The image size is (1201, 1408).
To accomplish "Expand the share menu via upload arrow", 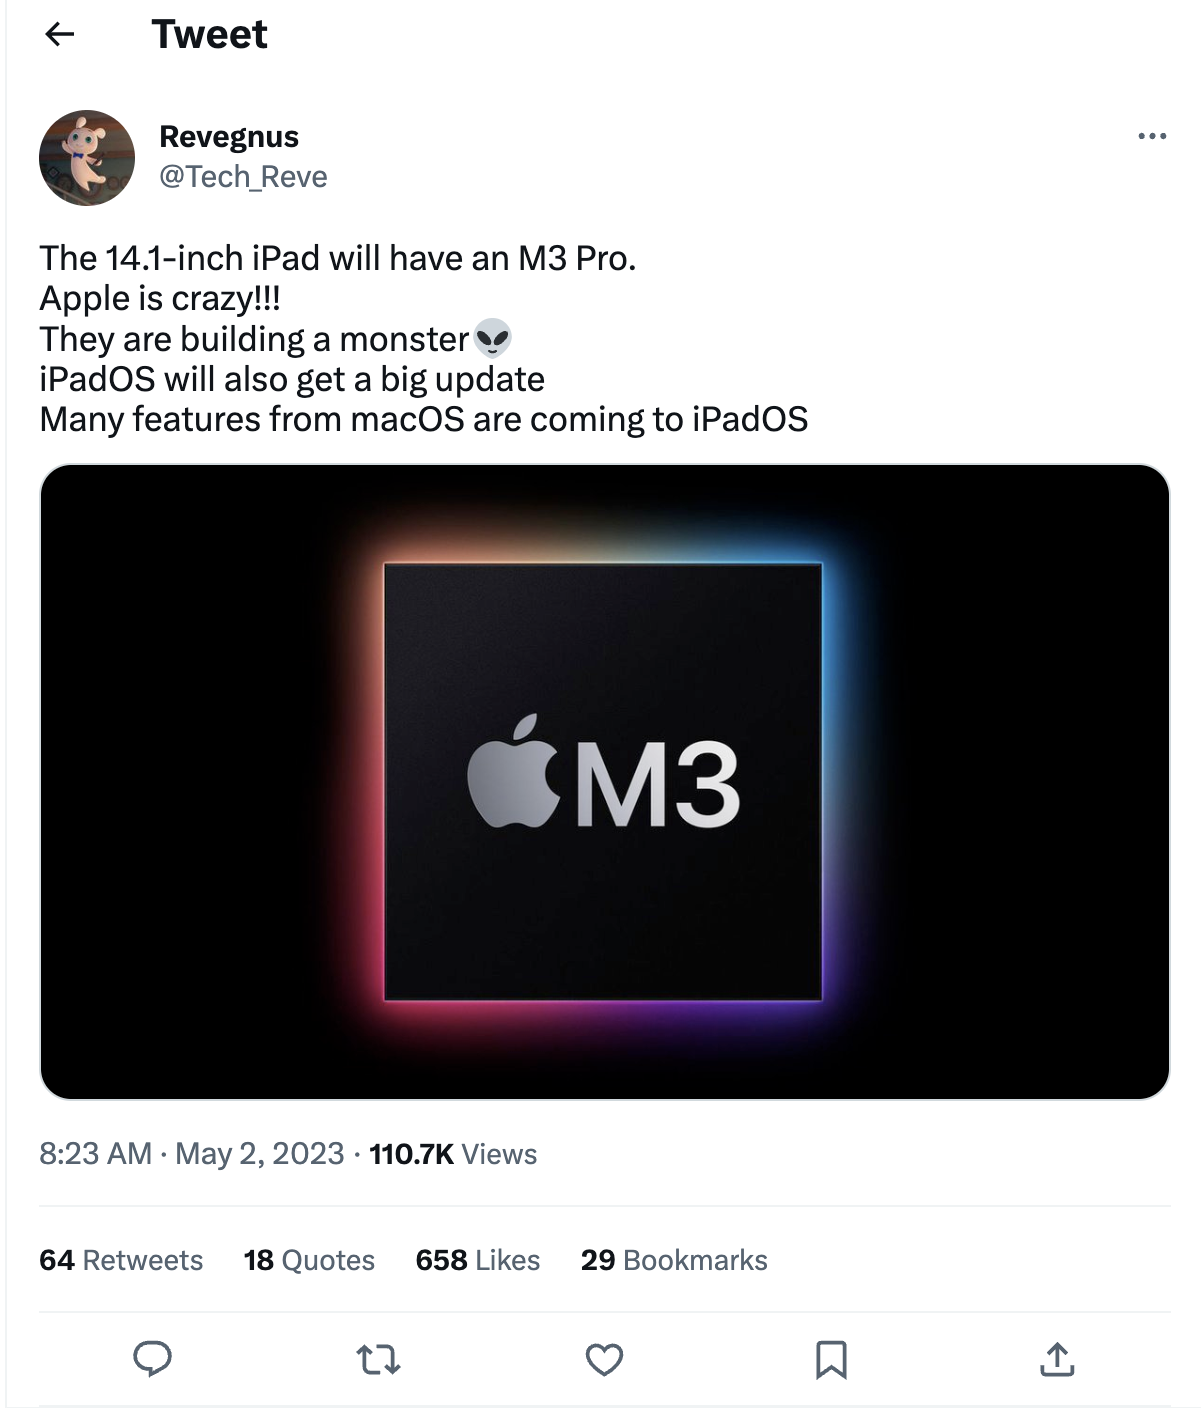I will pos(1057,1360).
